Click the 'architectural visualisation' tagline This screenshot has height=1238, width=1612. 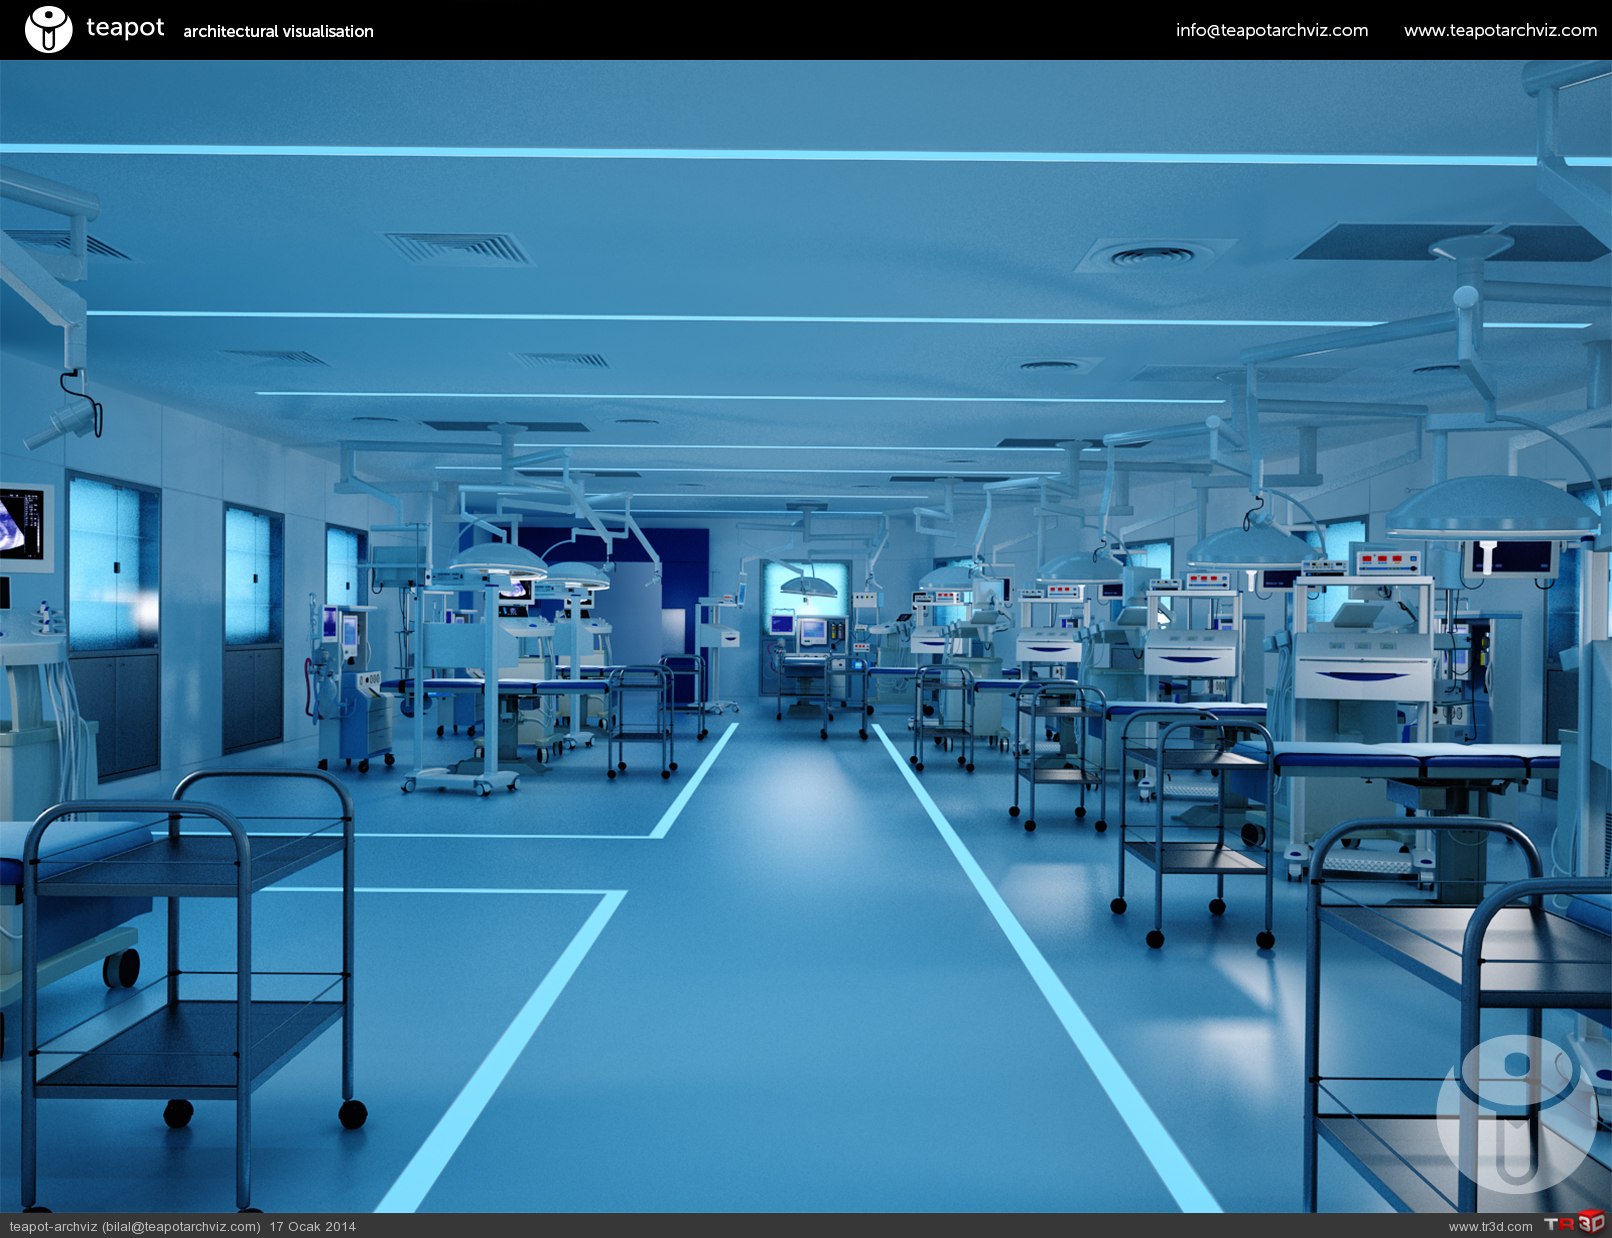point(278,31)
